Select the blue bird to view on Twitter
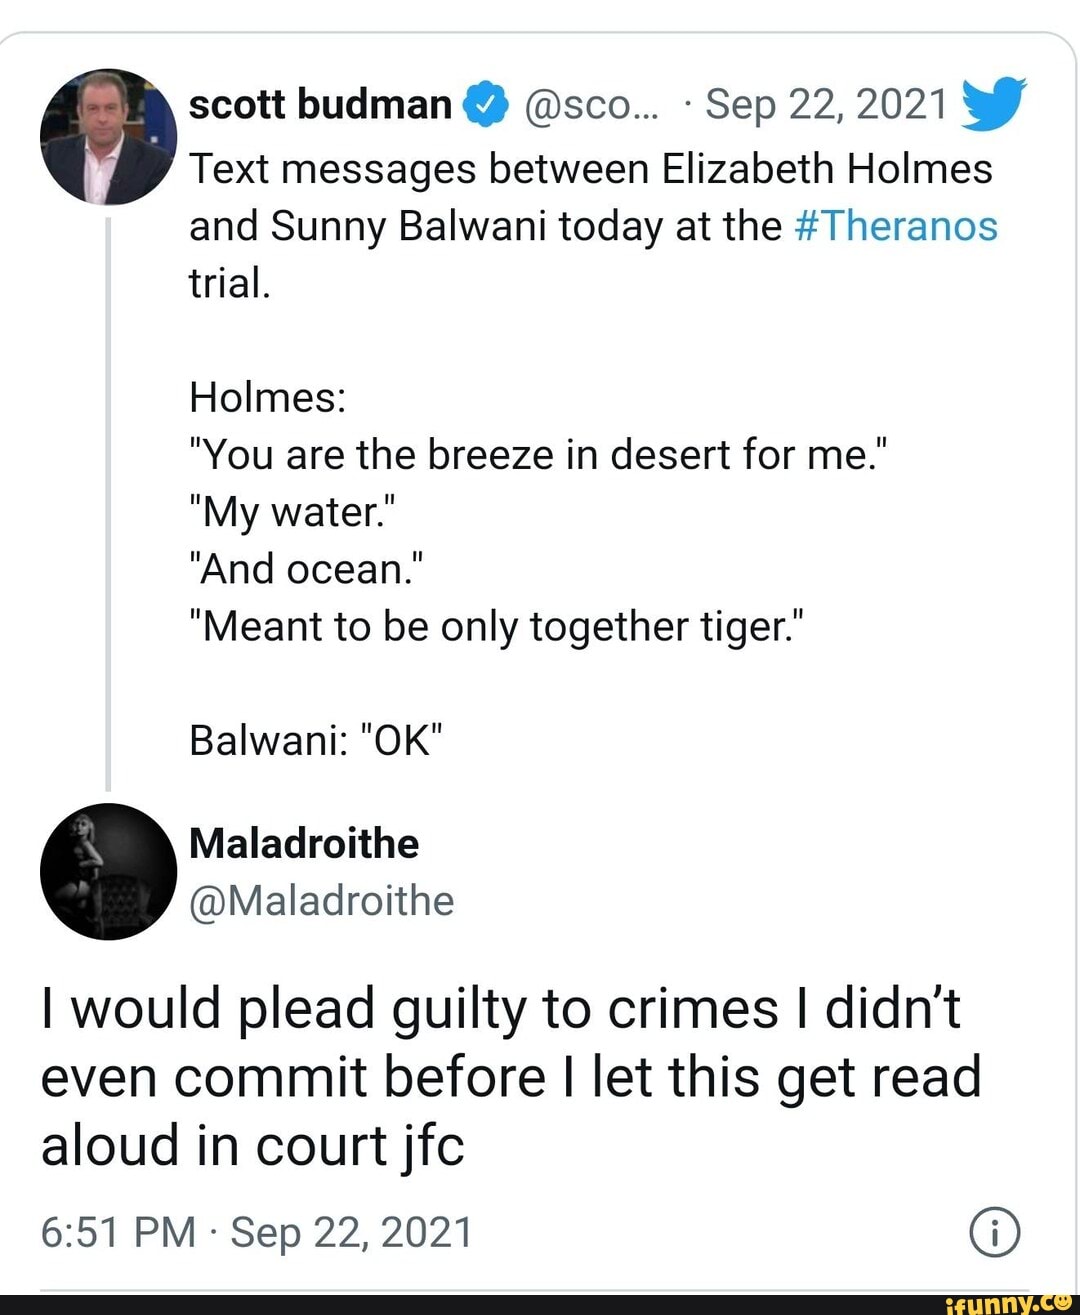Screen dimensions: 1080x1315 point(994,103)
